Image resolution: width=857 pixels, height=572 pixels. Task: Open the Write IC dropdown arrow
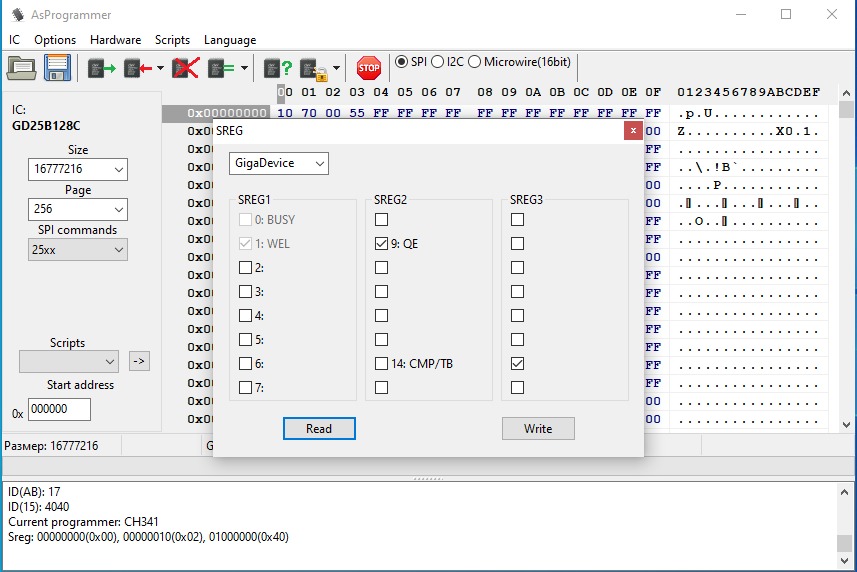(x=160, y=68)
